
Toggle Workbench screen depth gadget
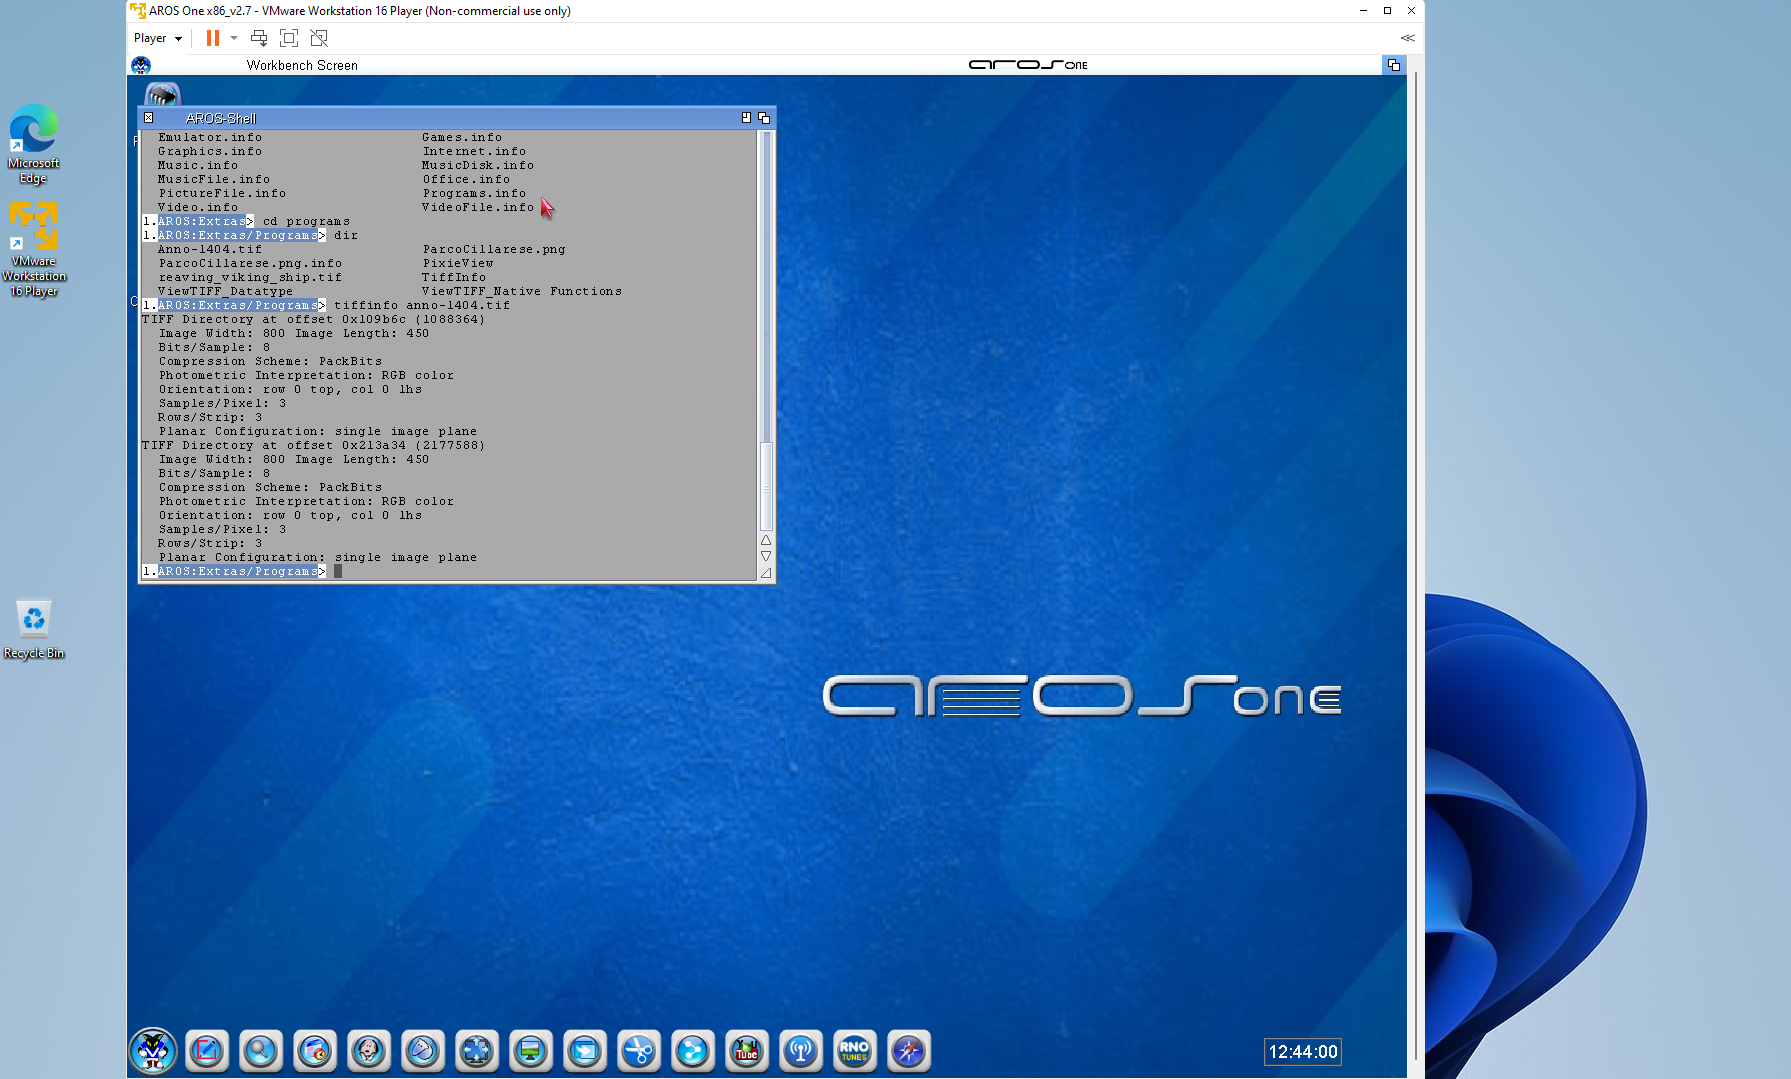(x=1393, y=65)
